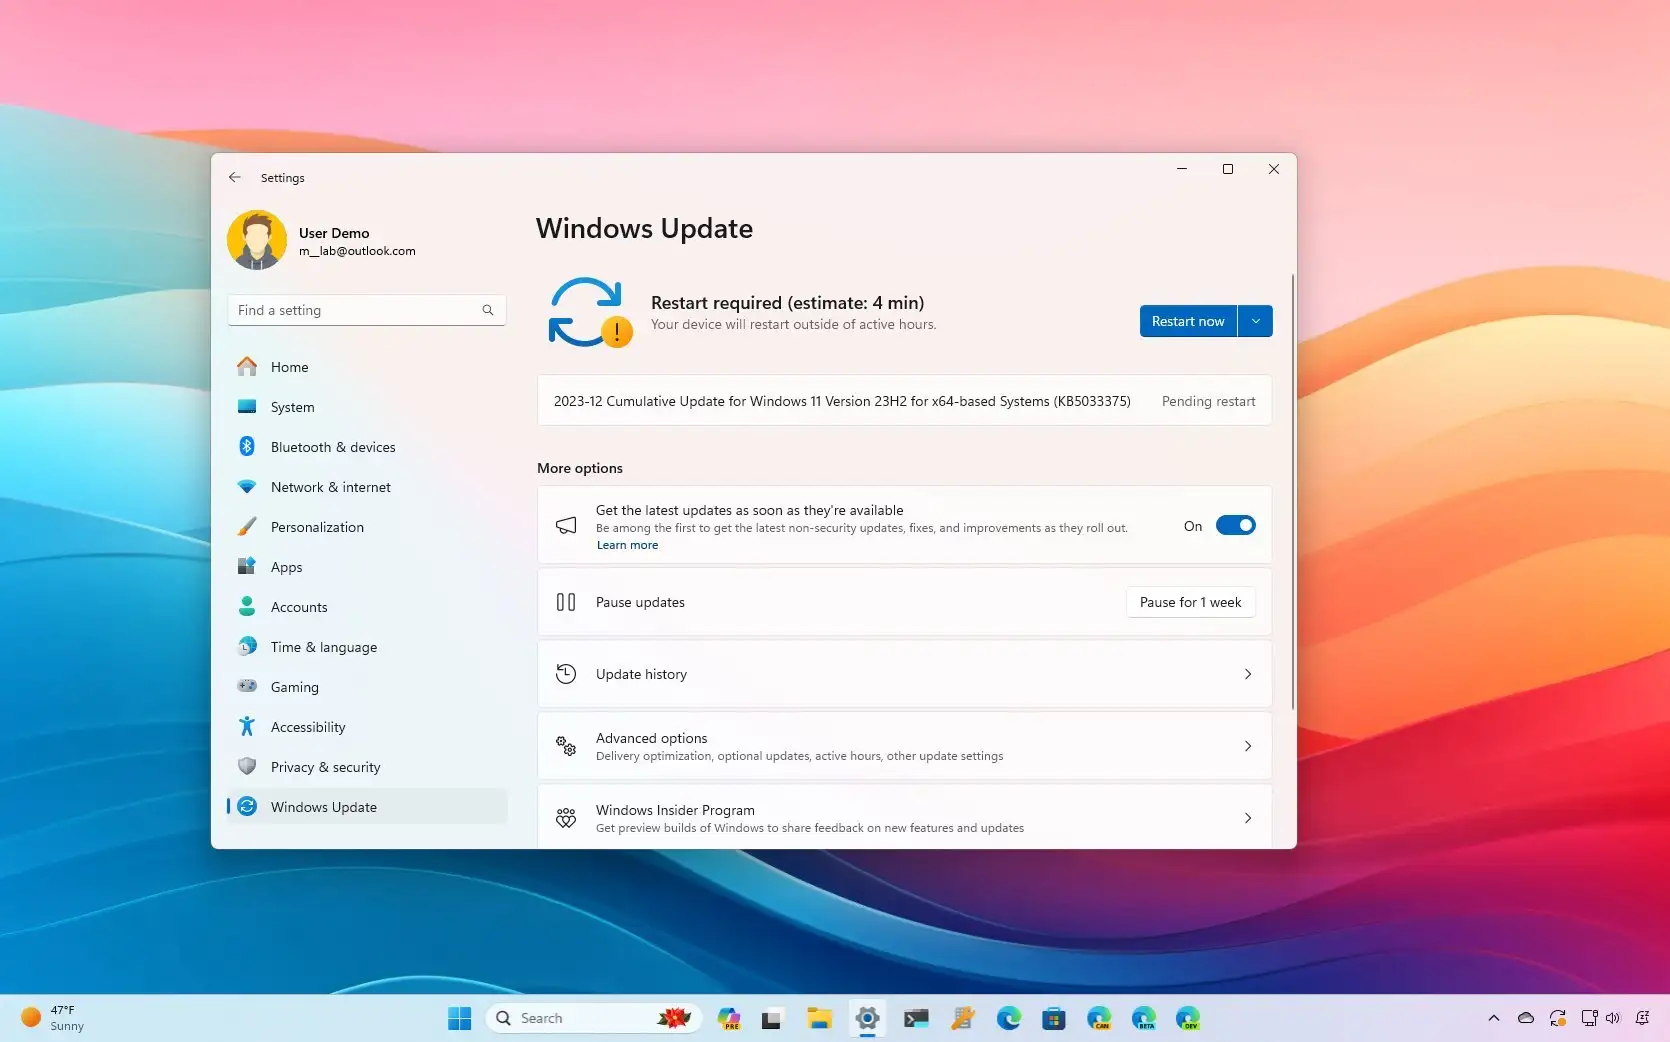Open the weather widget showing 47°F Sunny
Viewport: 1670px width, 1042px height.
pyautogui.click(x=53, y=1018)
